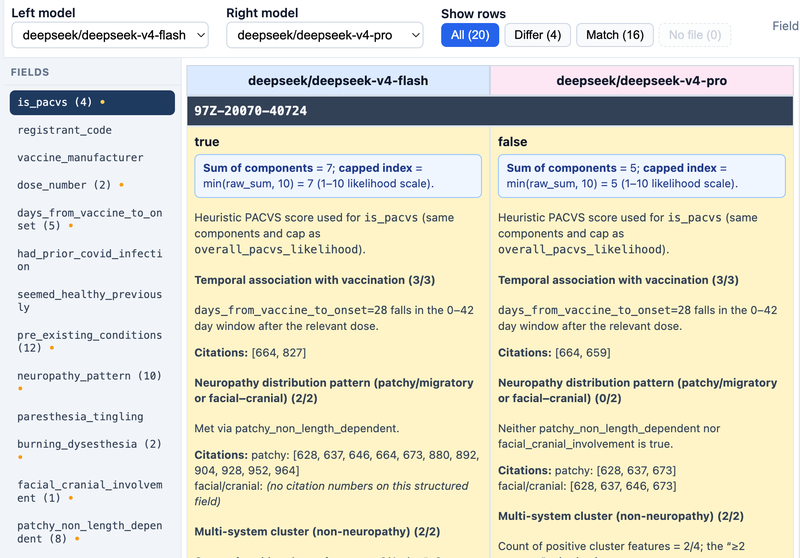Click the deepseek-v4-pro column header
The width and height of the screenshot is (800, 558).
[642, 81]
